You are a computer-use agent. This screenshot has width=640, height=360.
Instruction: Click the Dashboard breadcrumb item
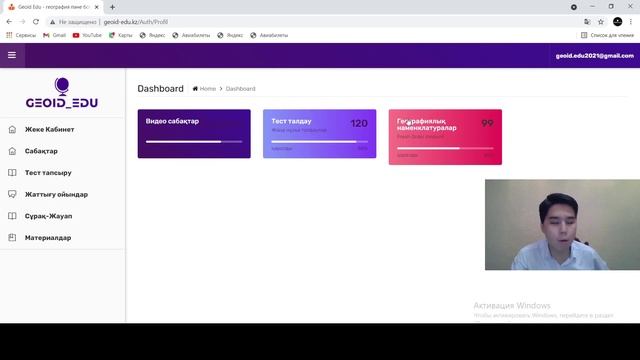point(240,89)
